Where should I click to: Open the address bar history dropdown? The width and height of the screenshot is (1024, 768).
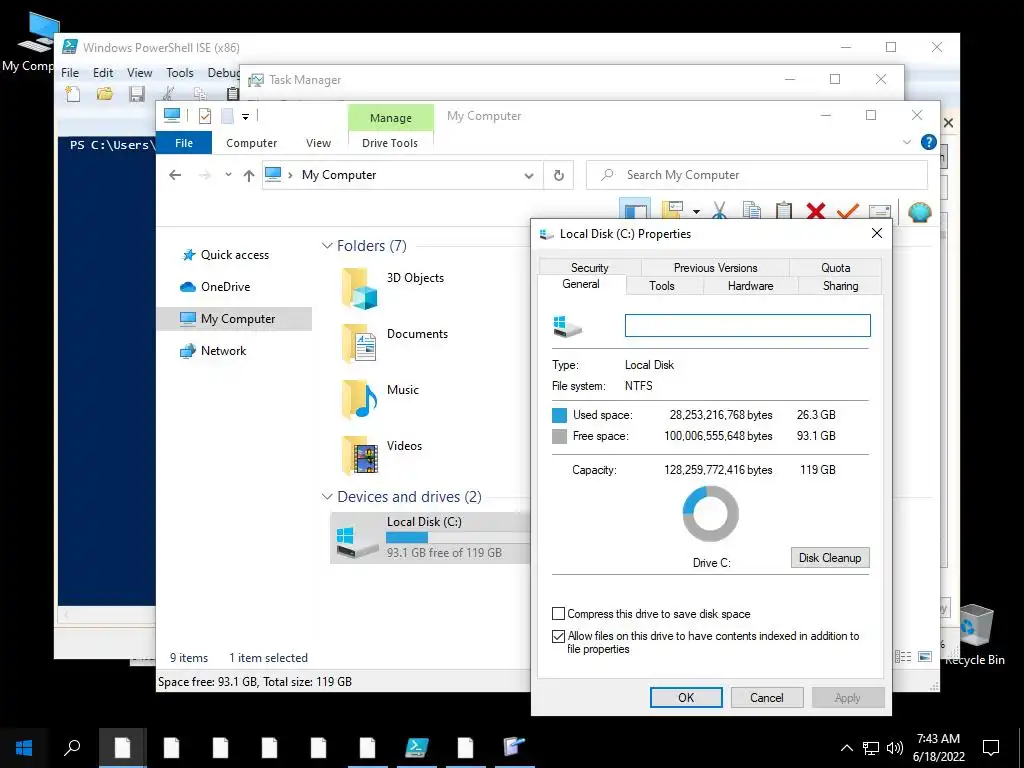[528, 176]
